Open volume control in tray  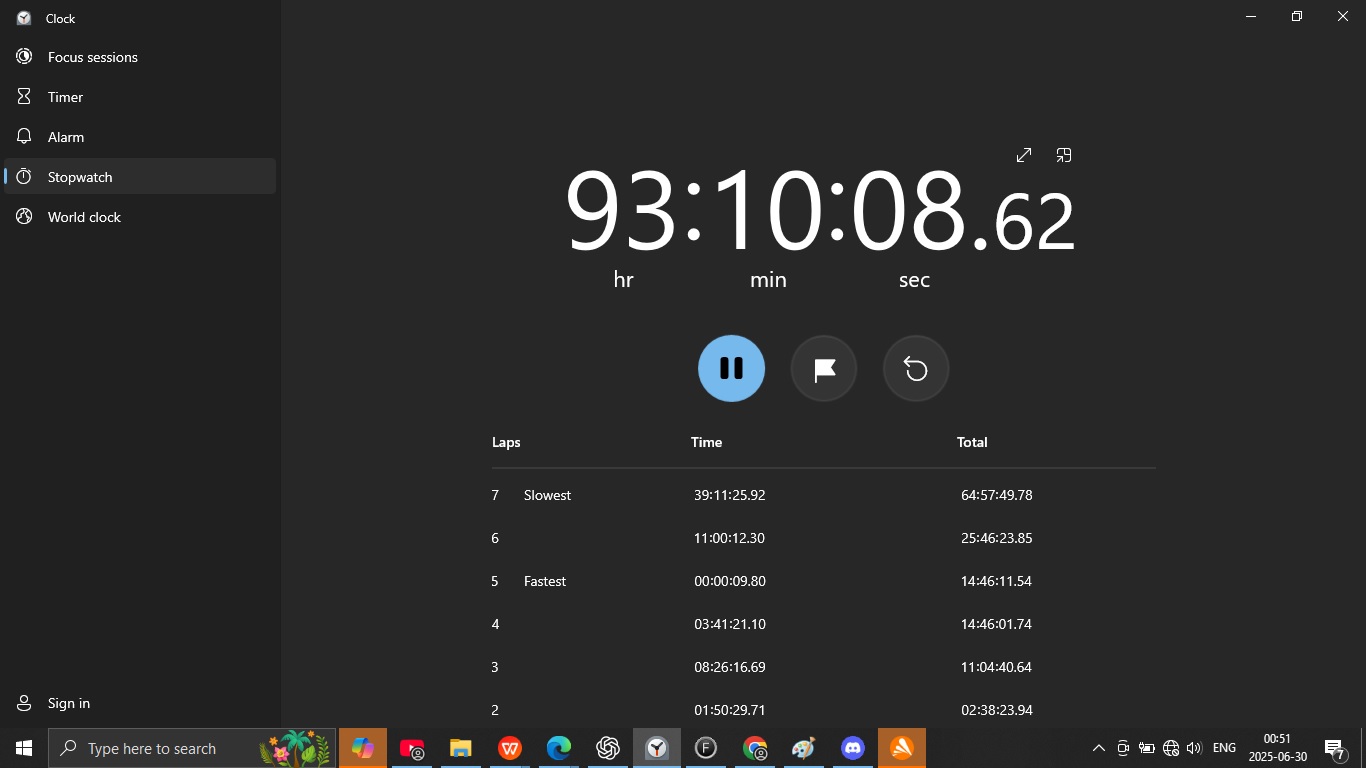point(1194,748)
